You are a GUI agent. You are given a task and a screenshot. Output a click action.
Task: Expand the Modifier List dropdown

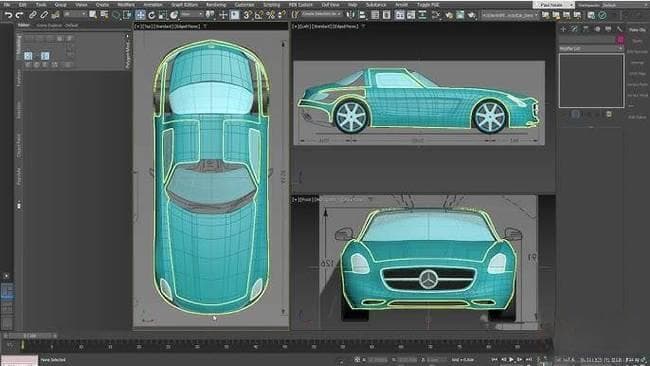pyautogui.click(x=591, y=48)
